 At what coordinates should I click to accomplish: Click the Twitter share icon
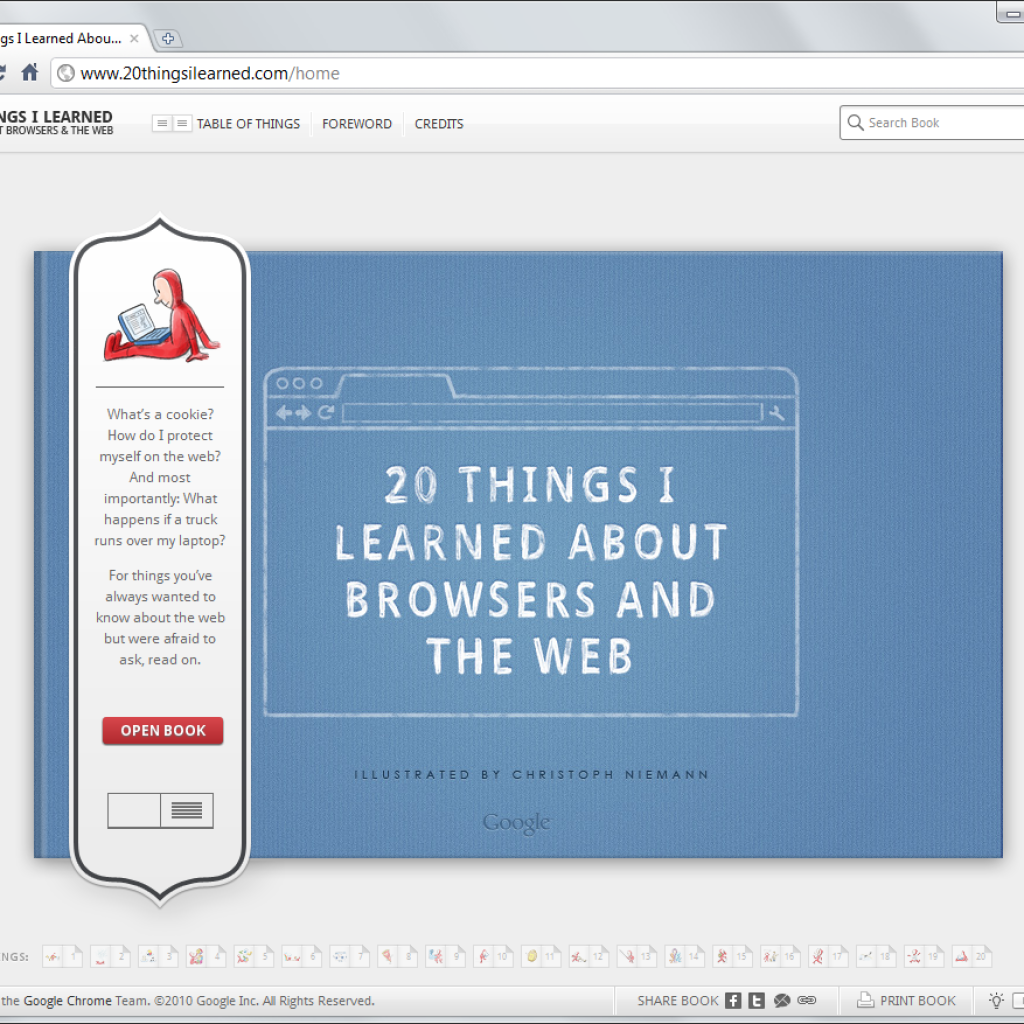click(757, 1000)
